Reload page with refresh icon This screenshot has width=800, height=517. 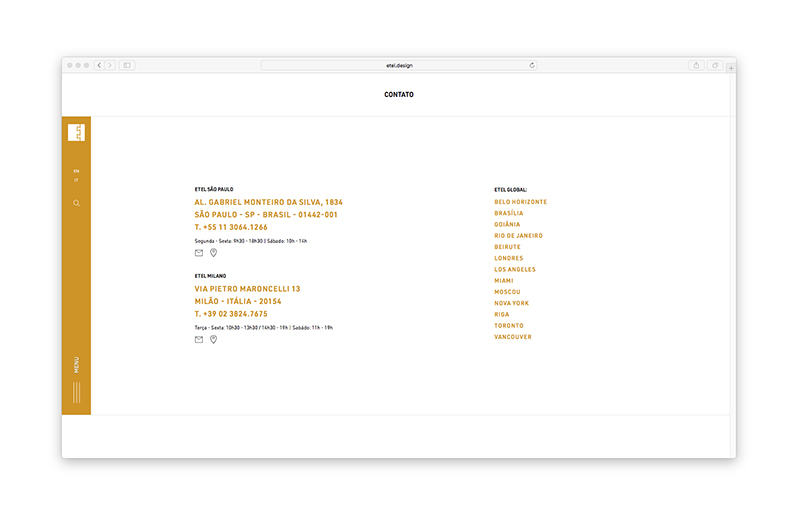pyautogui.click(x=532, y=65)
